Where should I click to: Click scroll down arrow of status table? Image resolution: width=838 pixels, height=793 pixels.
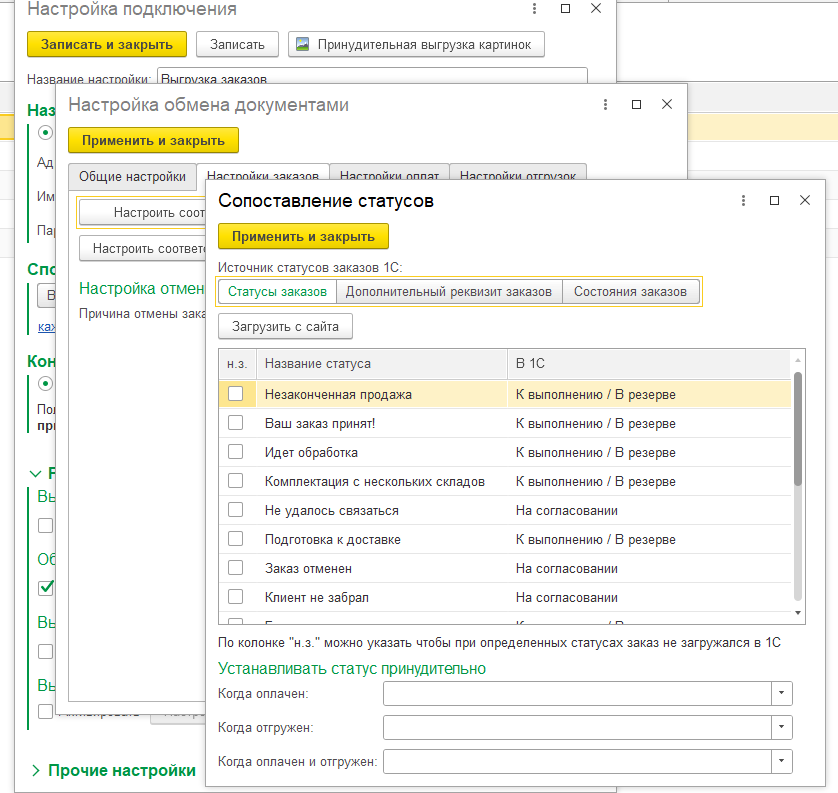coord(798,613)
